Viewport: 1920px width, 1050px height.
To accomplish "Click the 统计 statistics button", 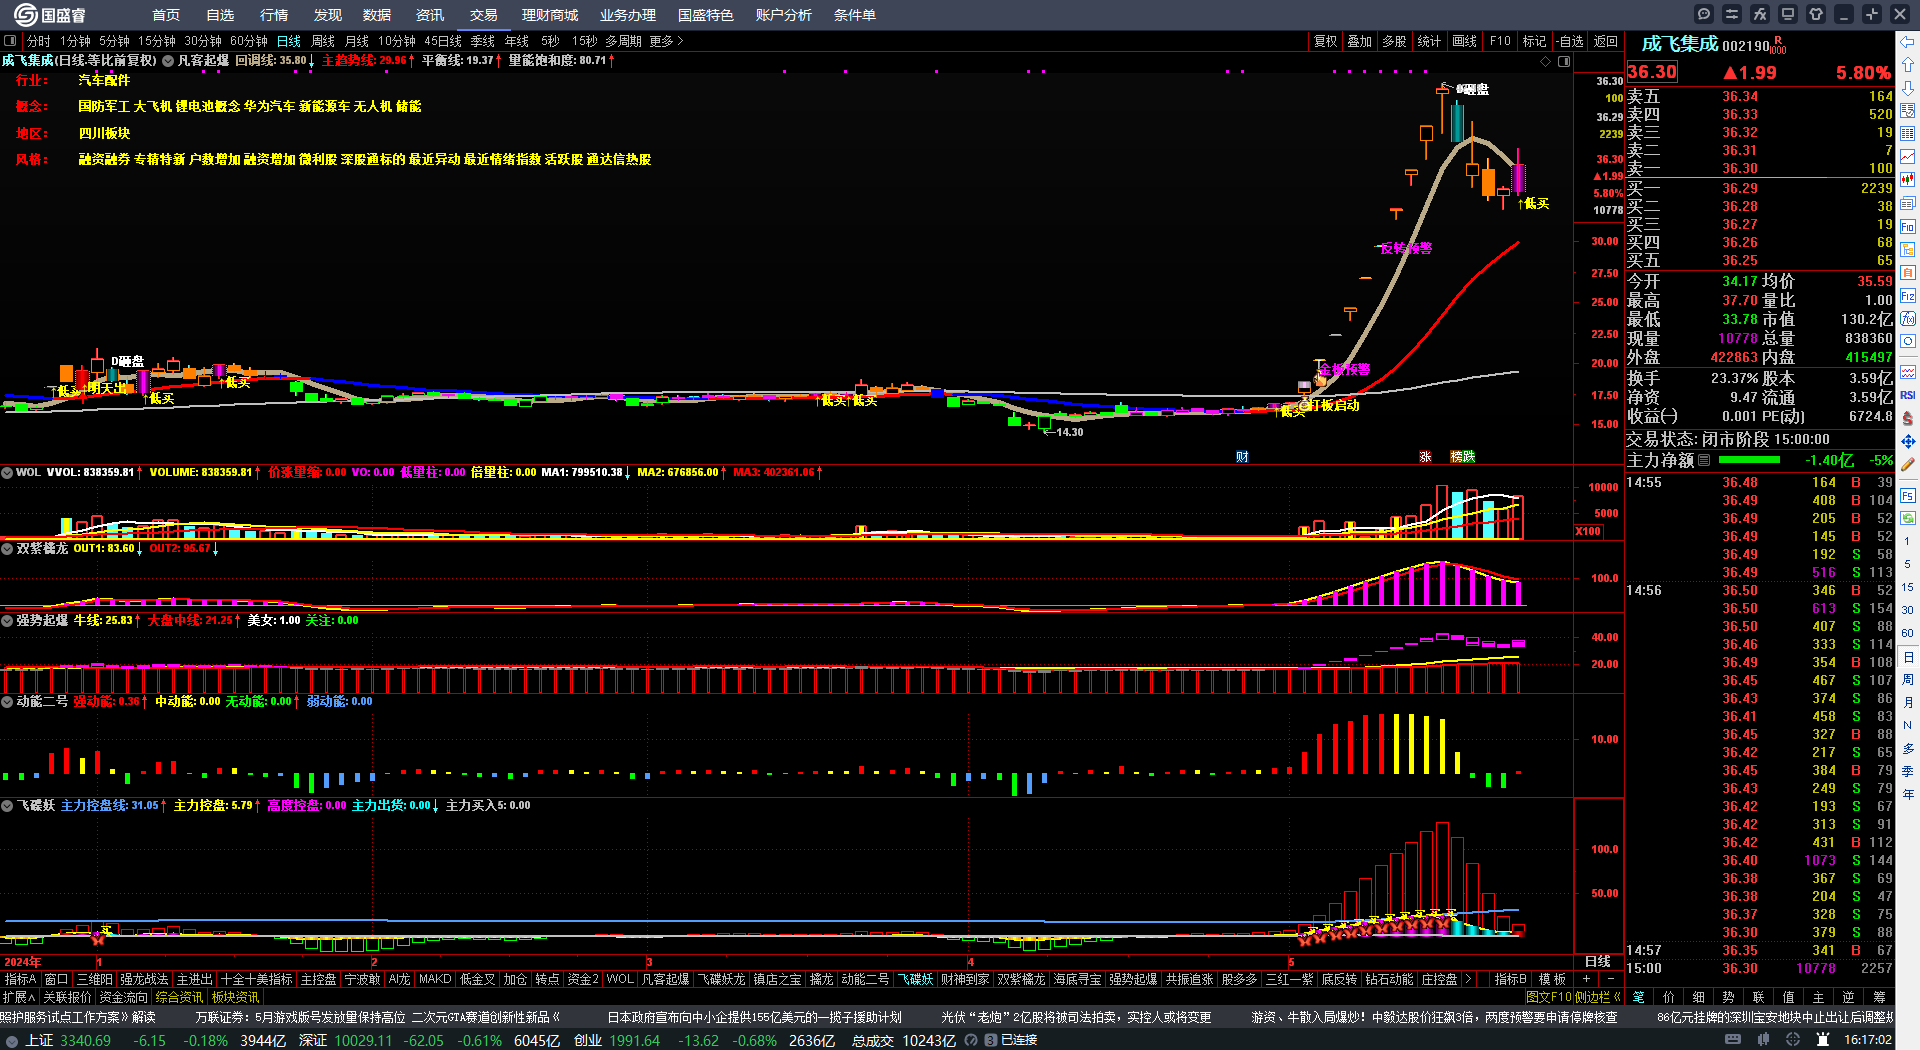I will 1430,41.
